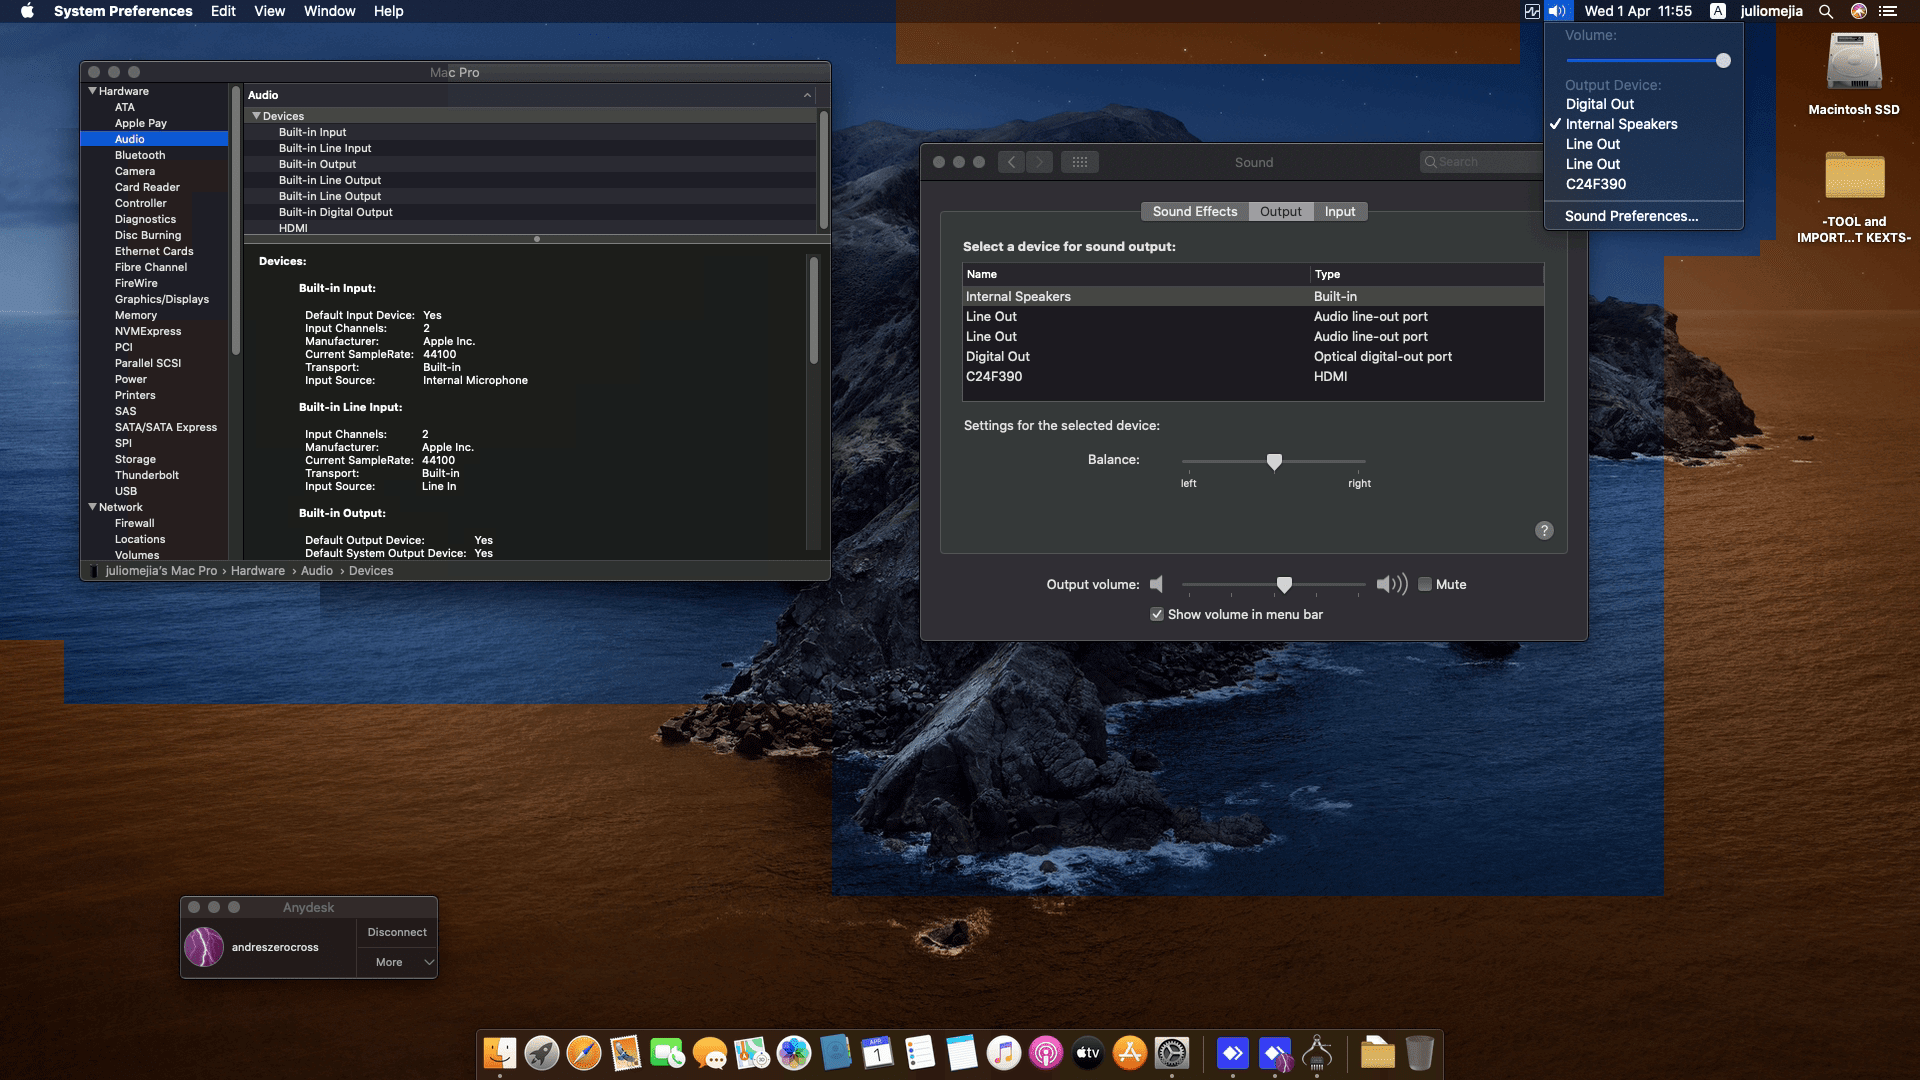Screen dimensions: 1920x1080
Task: Collapse the Devices disclosure triangle
Action: click(258, 116)
